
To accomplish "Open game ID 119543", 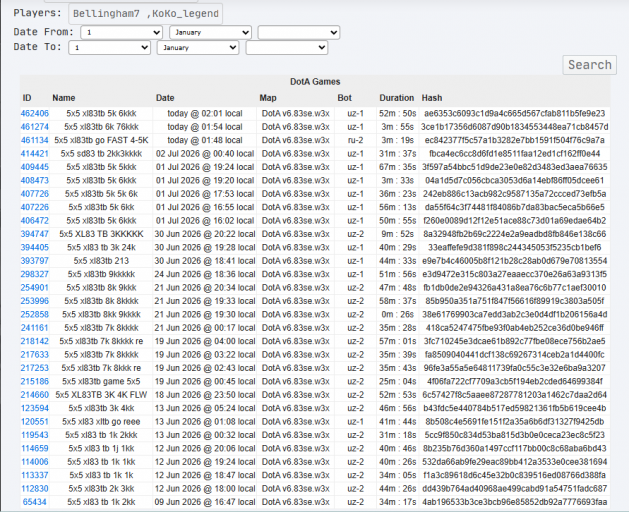I will (x=34, y=435).
